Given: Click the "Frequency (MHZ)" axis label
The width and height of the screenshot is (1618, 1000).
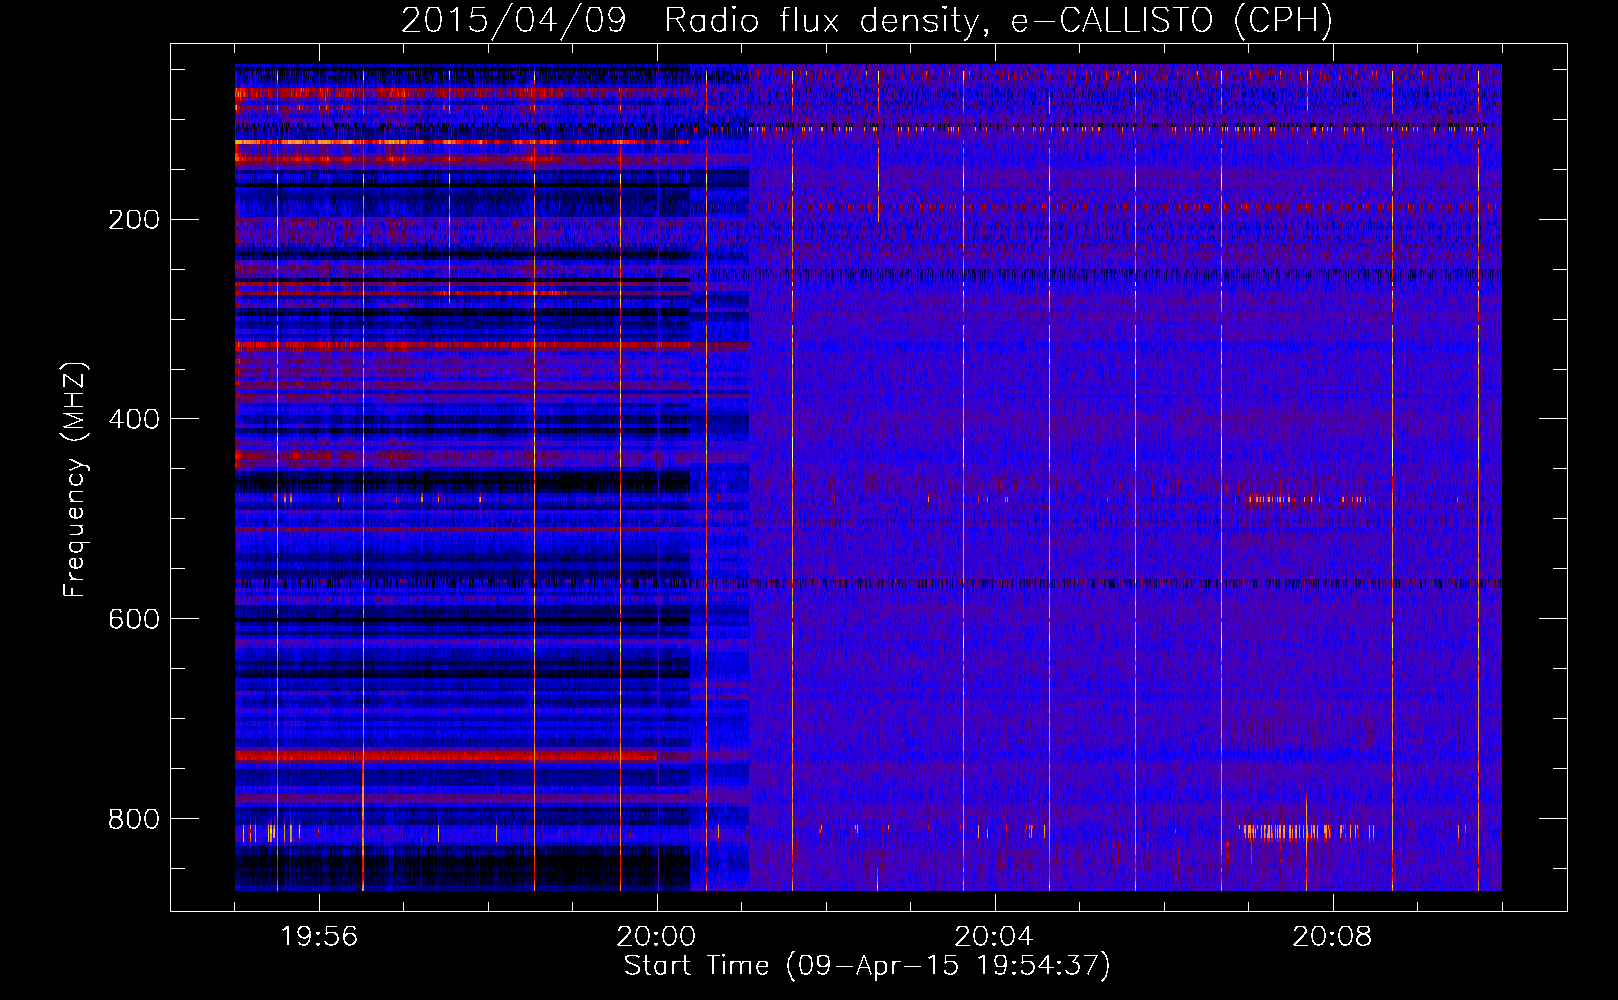Looking at the screenshot, I should (x=75, y=479).
